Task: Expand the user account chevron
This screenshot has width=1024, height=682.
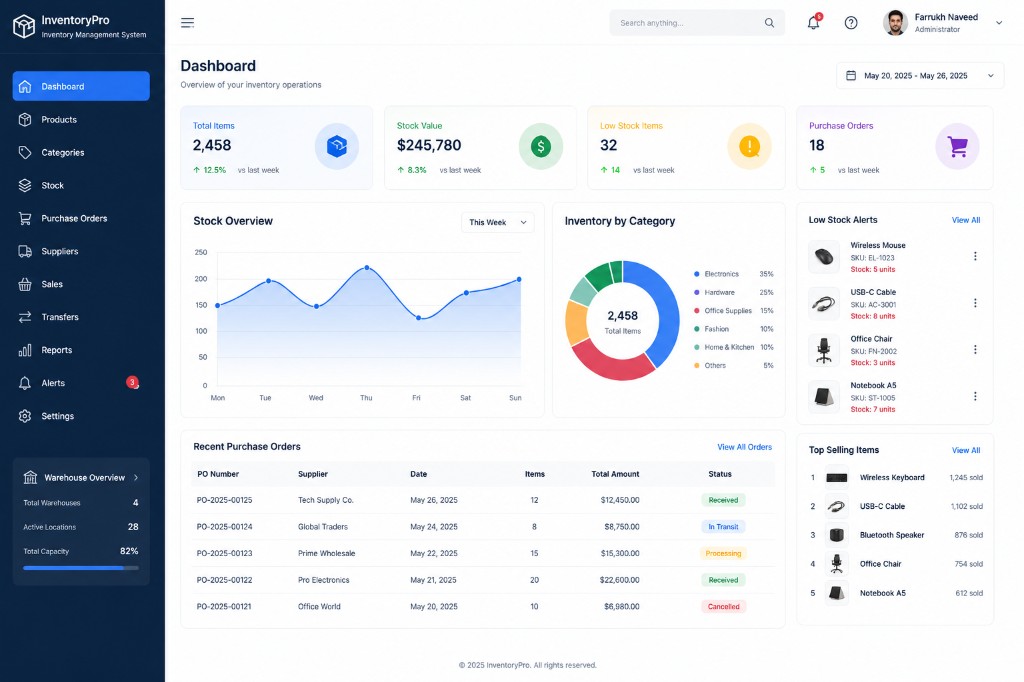Action: (999, 23)
